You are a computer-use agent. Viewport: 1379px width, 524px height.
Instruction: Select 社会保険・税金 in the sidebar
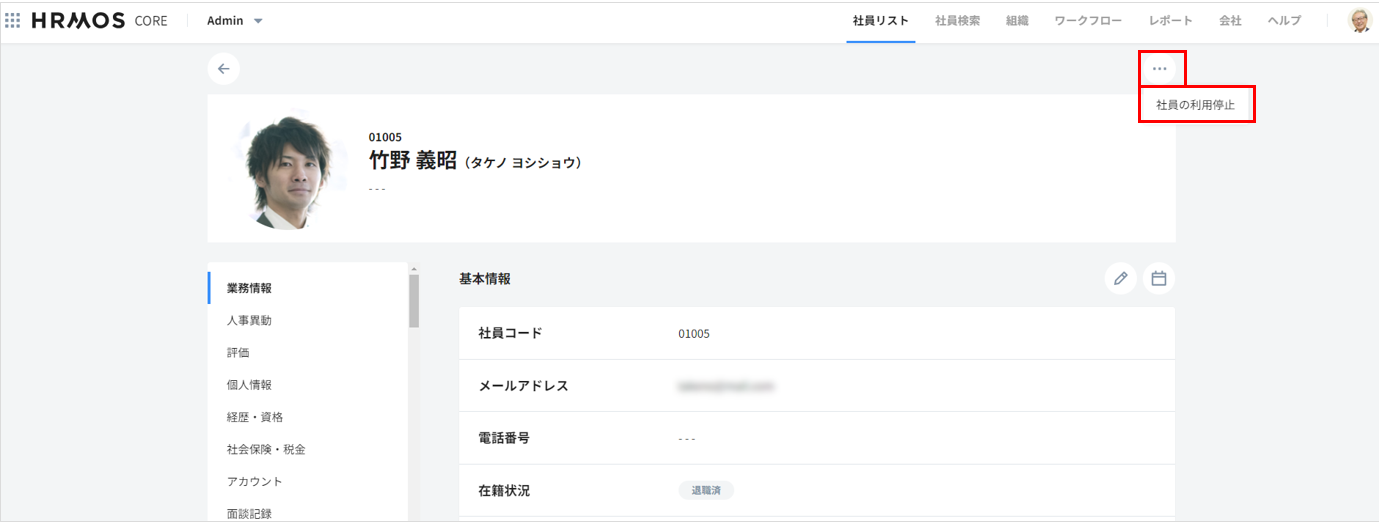(x=266, y=449)
